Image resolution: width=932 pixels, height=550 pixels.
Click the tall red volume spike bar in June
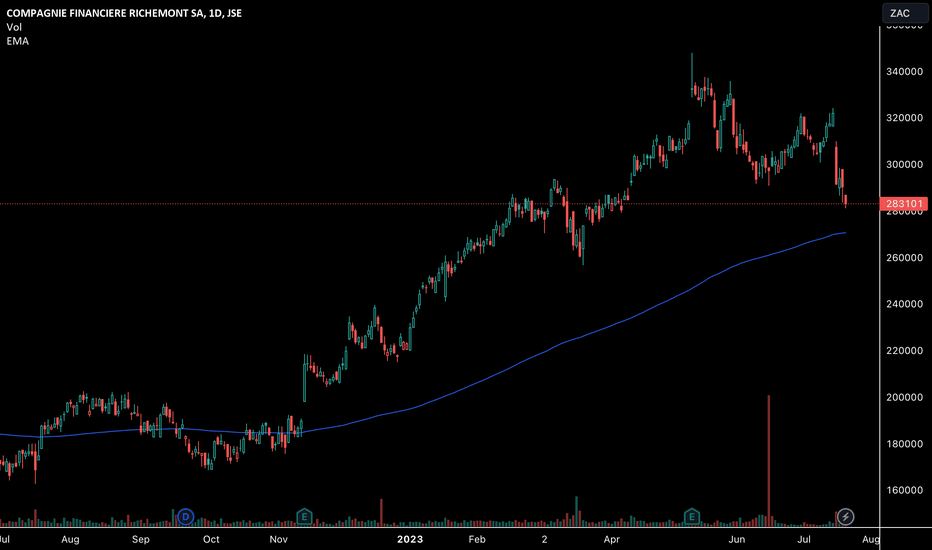tap(769, 461)
